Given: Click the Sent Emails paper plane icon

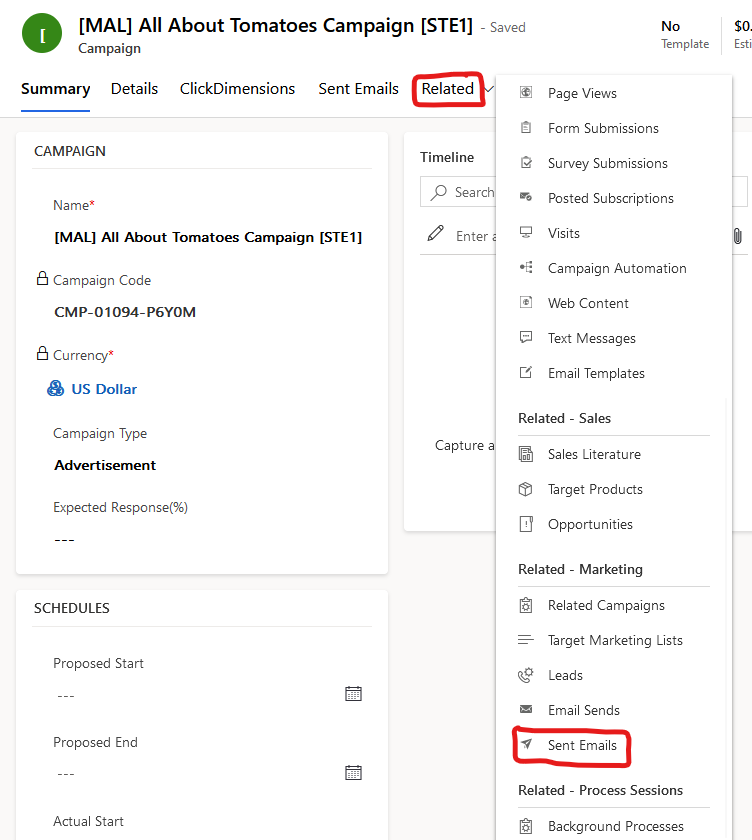Looking at the screenshot, I should tap(527, 744).
